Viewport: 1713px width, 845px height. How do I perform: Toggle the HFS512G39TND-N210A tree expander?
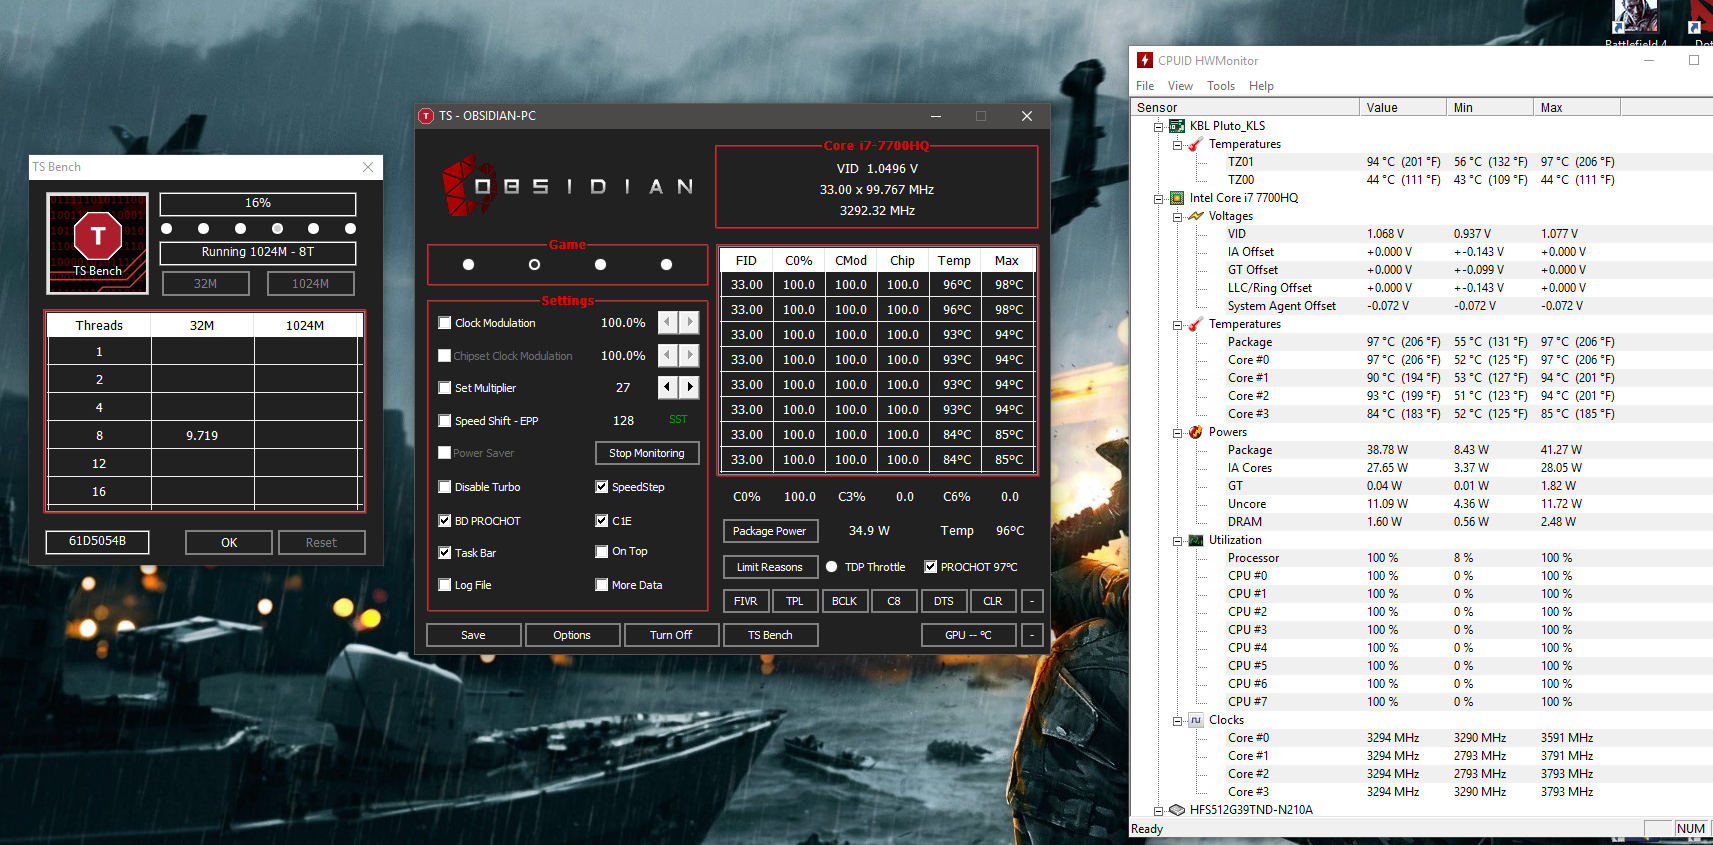click(1159, 811)
